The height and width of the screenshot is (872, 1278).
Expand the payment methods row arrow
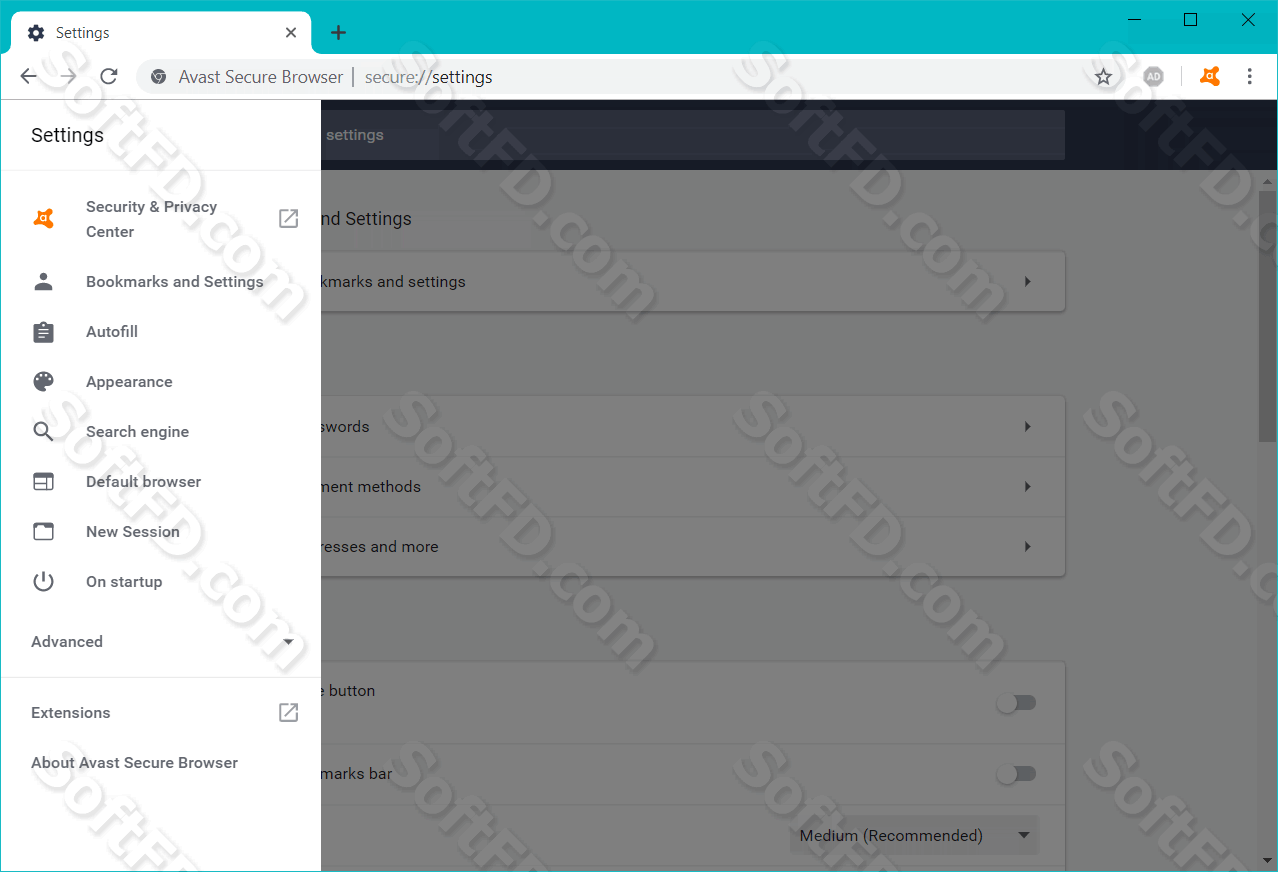pyautogui.click(x=1027, y=486)
